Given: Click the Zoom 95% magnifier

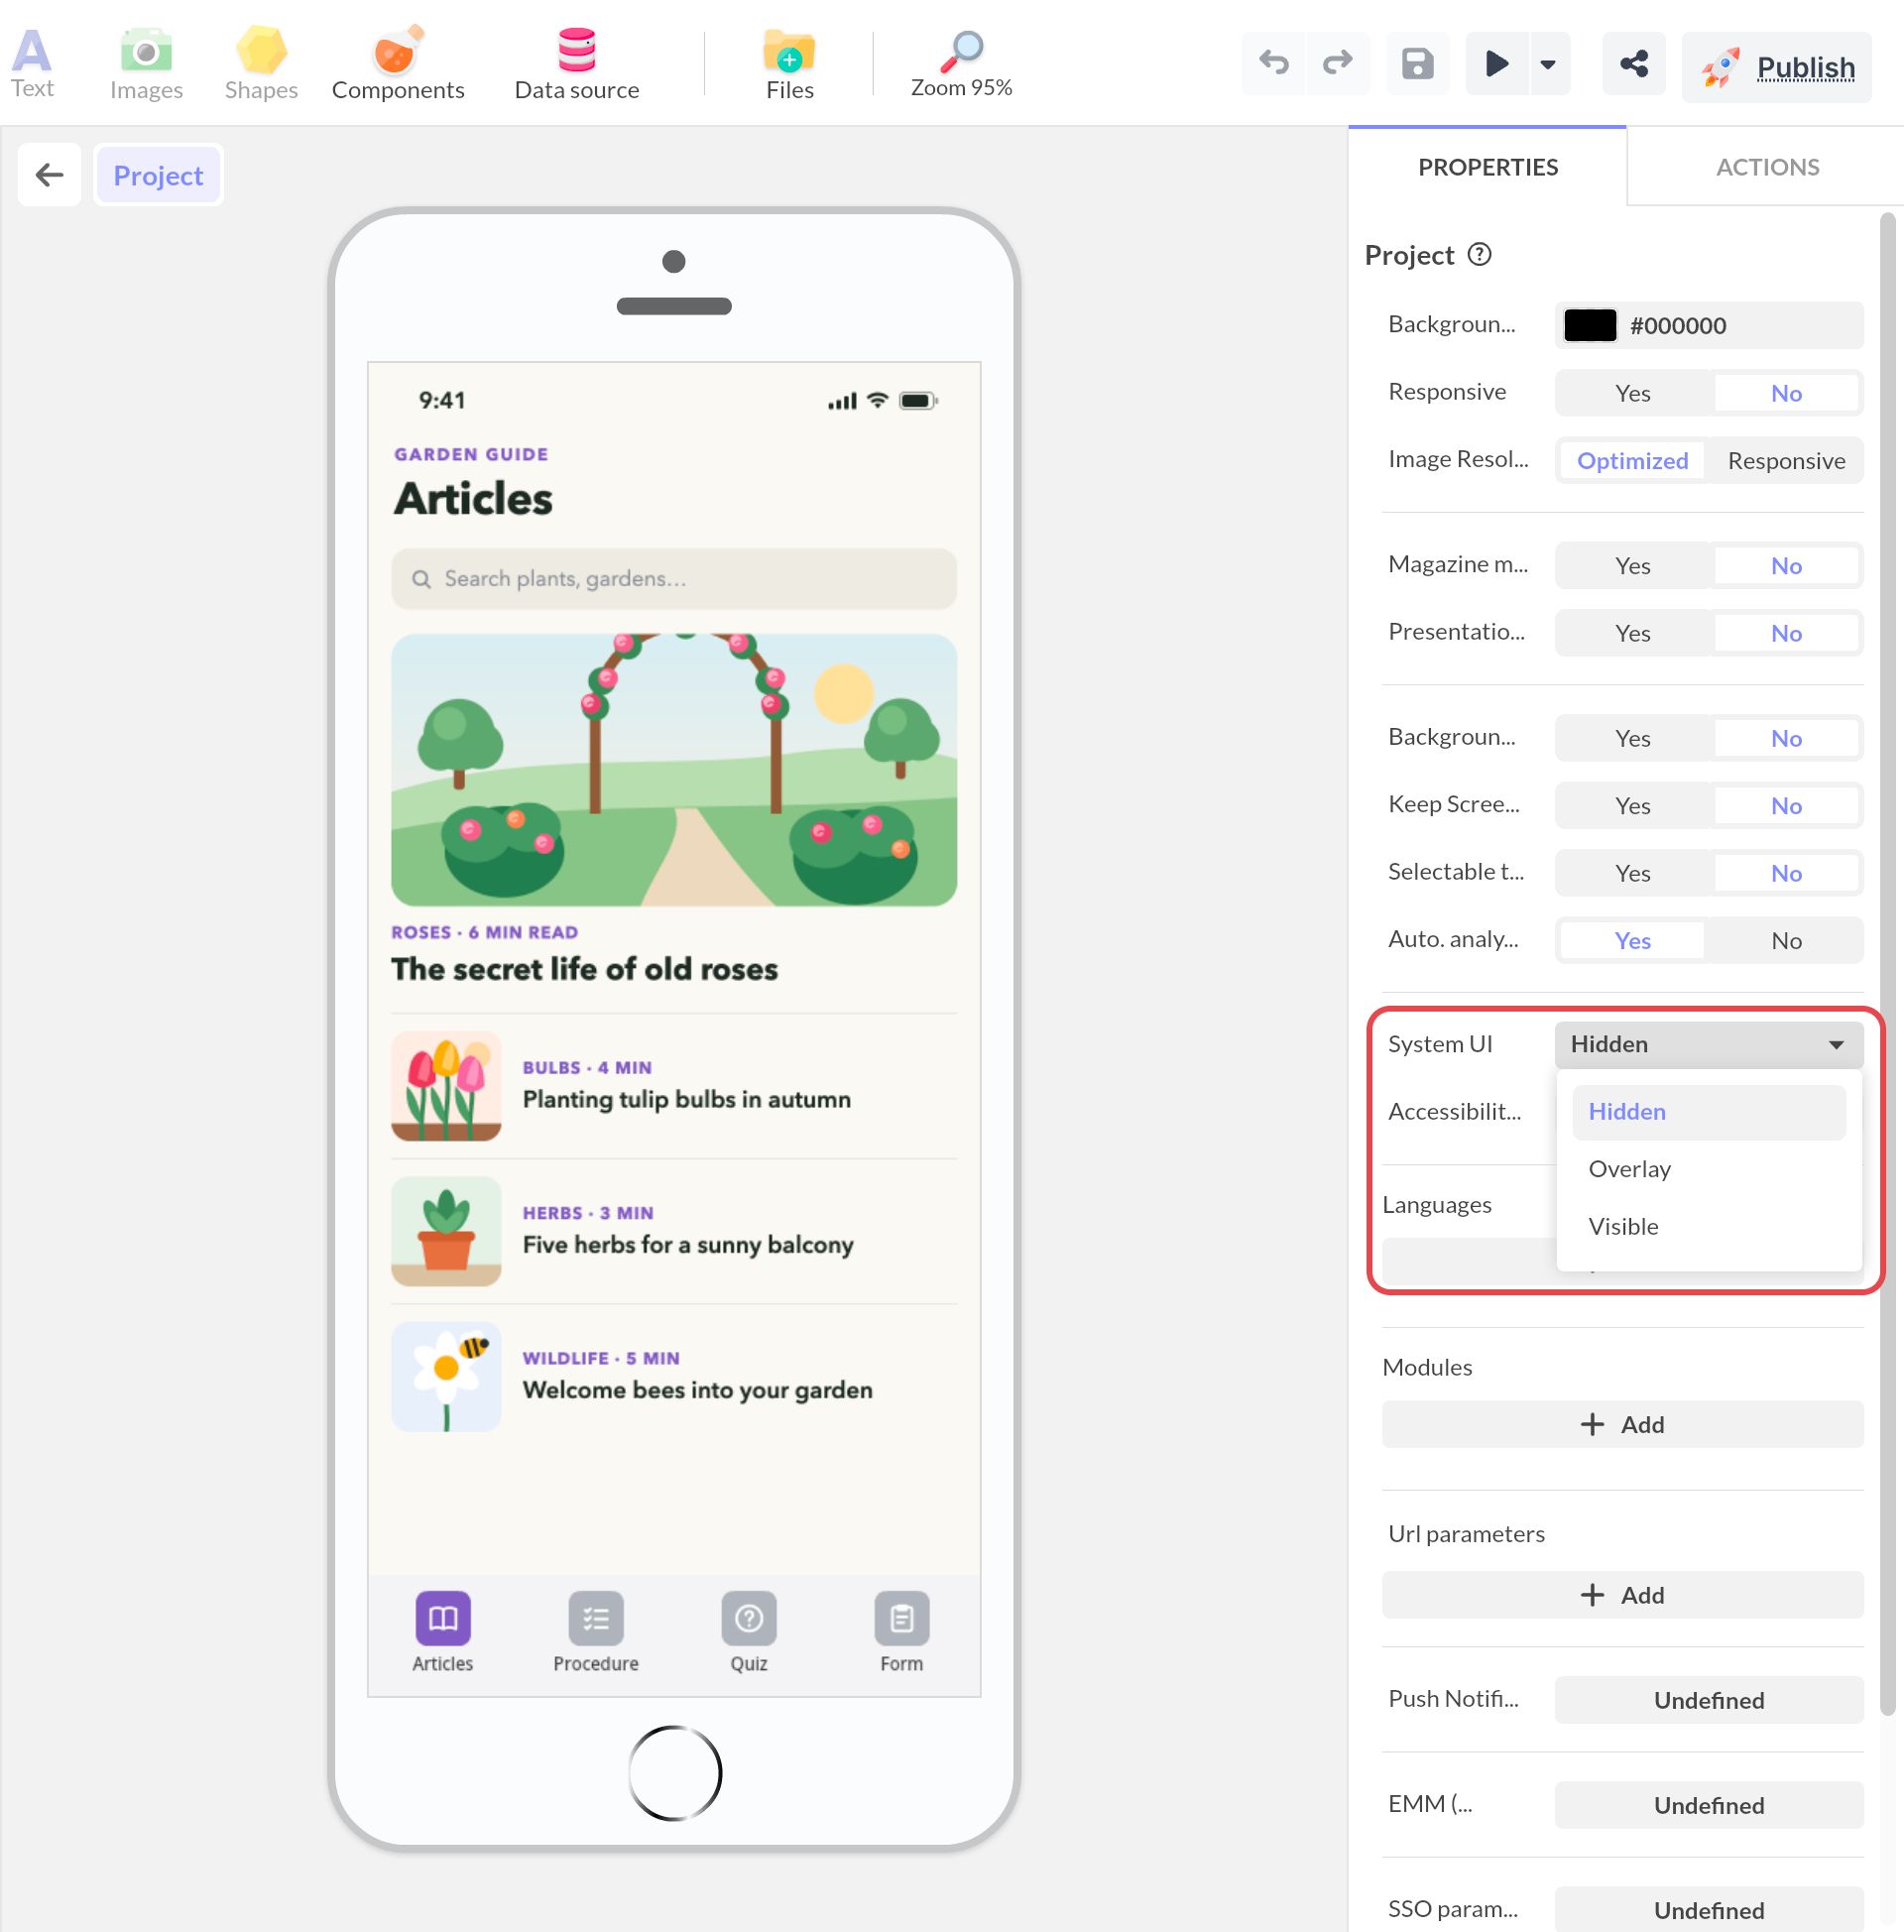Looking at the screenshot, I should click(961, 64).
